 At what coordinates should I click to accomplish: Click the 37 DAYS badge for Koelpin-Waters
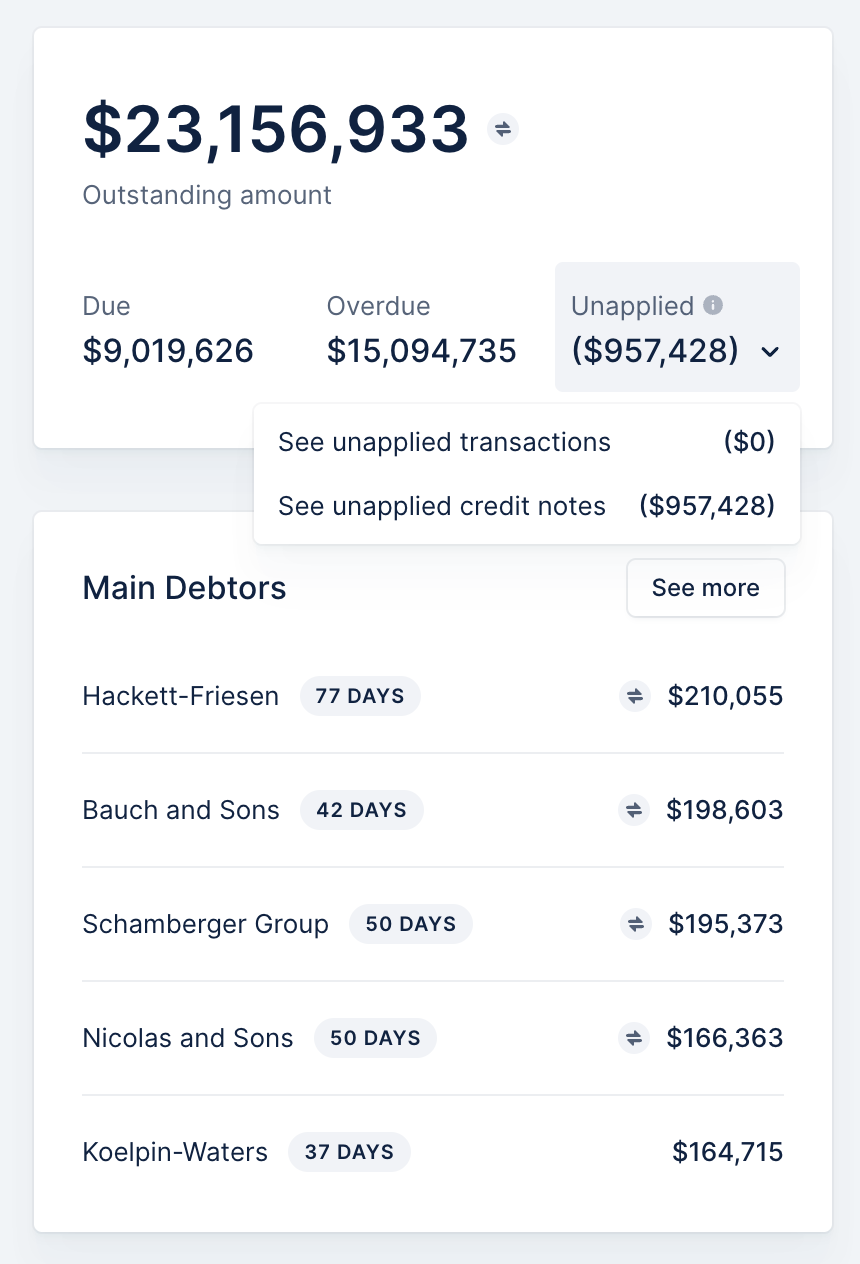[x=350, y=1152]
